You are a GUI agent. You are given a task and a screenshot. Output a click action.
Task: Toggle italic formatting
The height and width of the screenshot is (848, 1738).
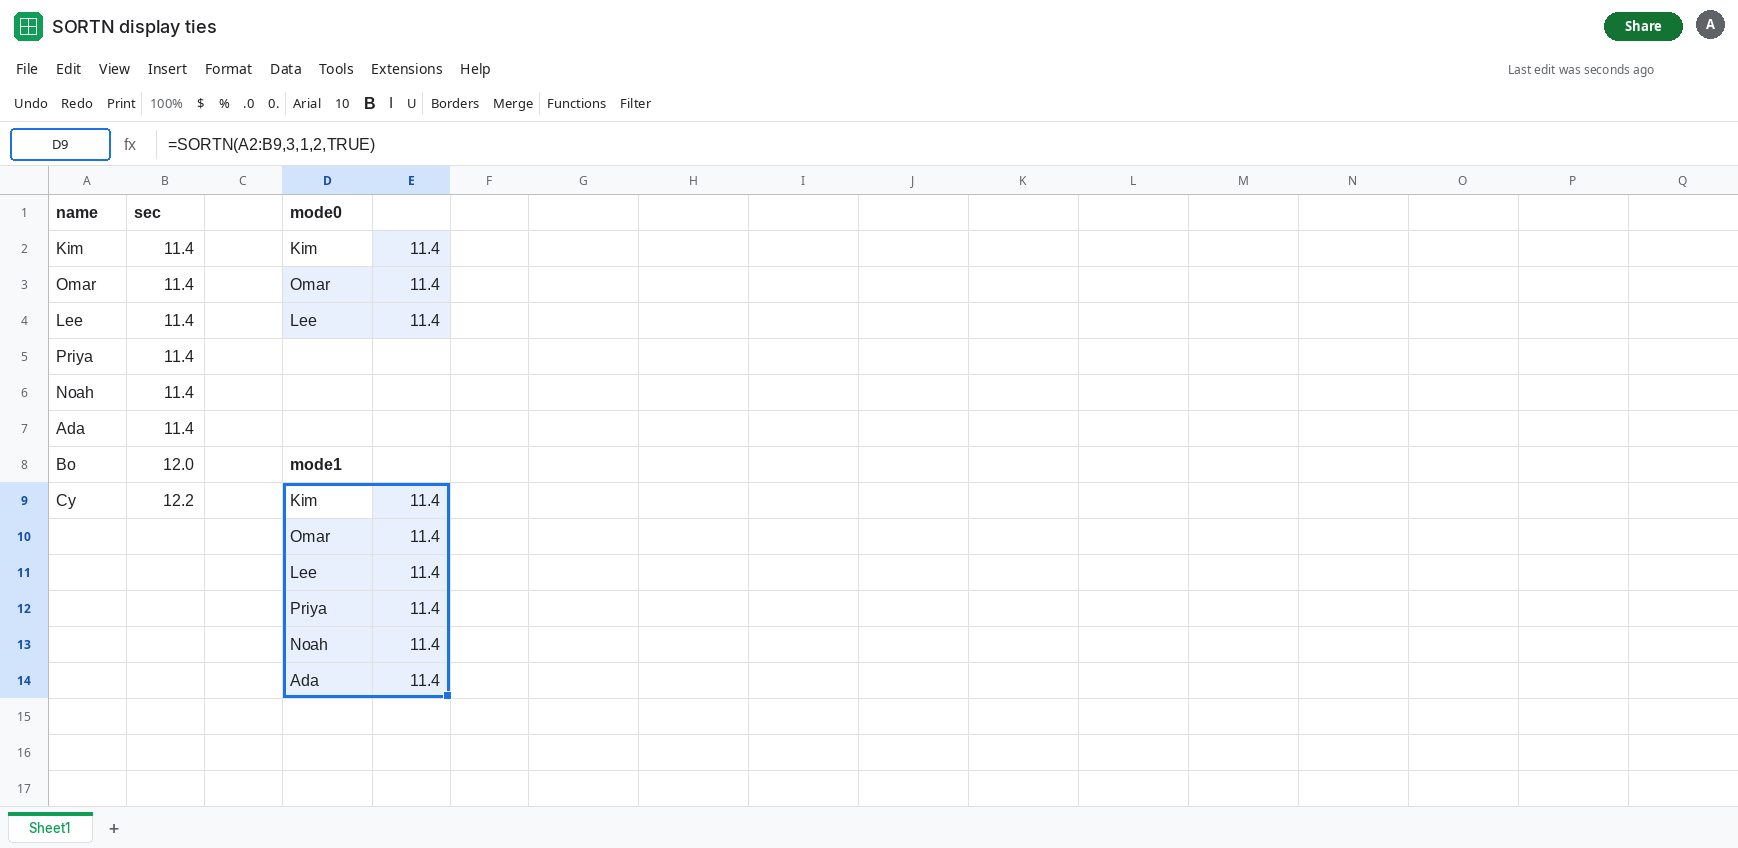[x=391, y=103]
